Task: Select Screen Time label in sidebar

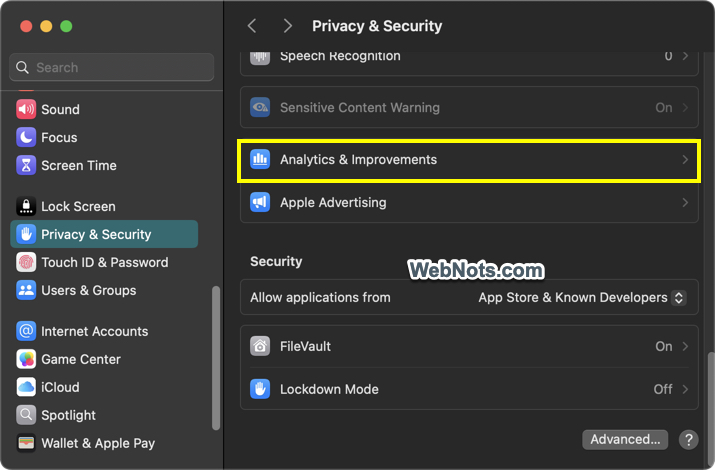Action: pyautogui.click(x=79, y=165)
